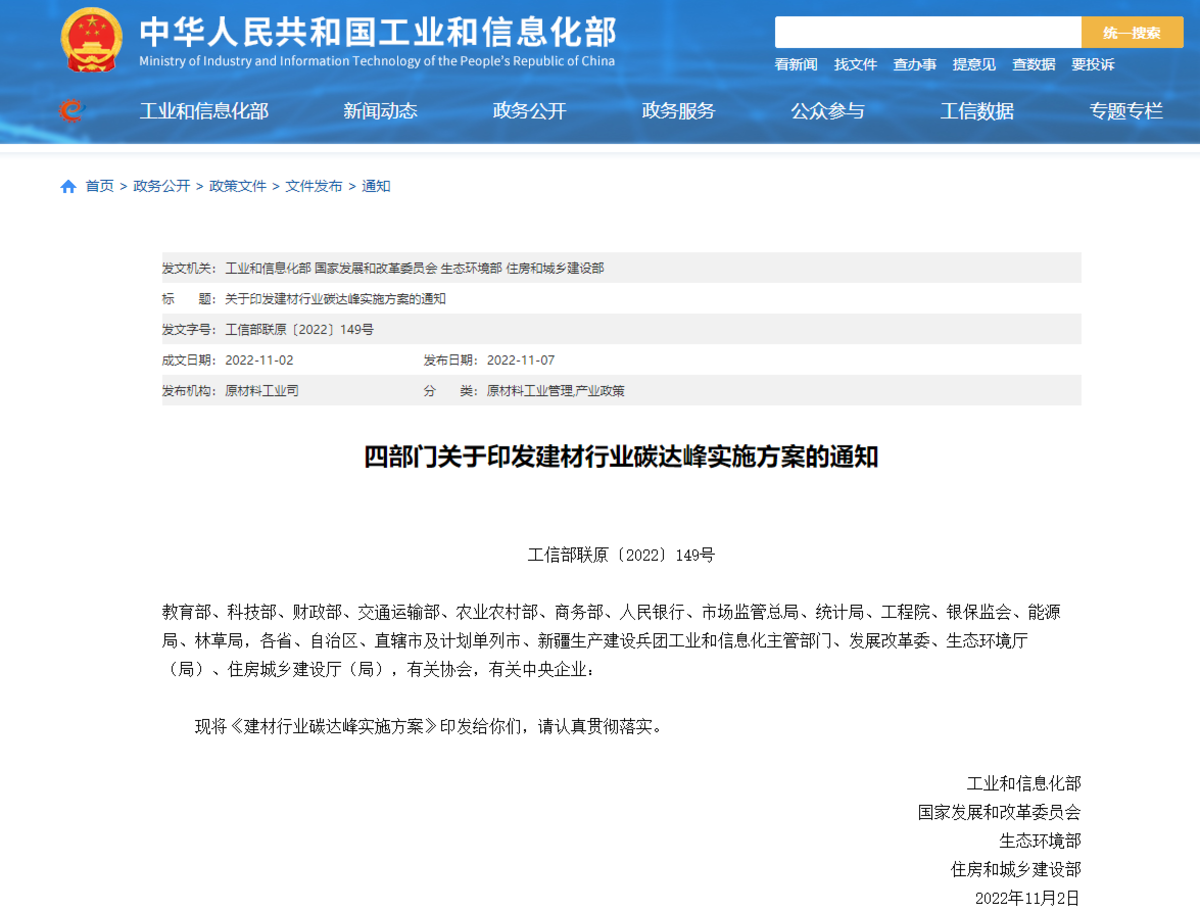
Task: Select the 工业和信息化部 menu item
Action: coord(204,111)
